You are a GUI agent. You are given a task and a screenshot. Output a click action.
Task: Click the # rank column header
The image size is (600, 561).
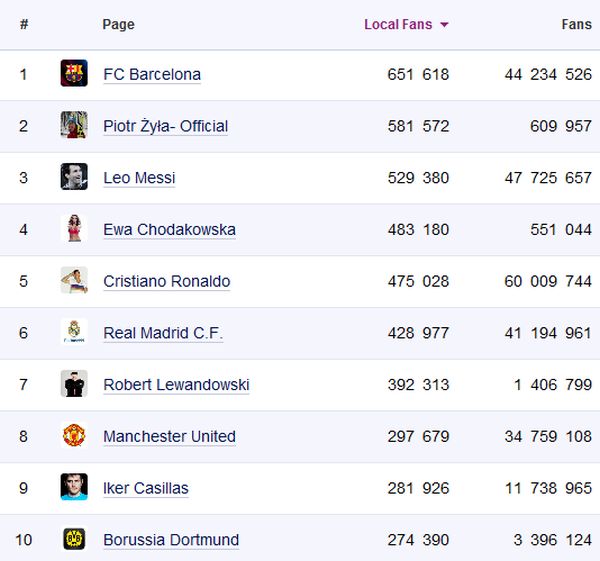click(x=24, y=24)
